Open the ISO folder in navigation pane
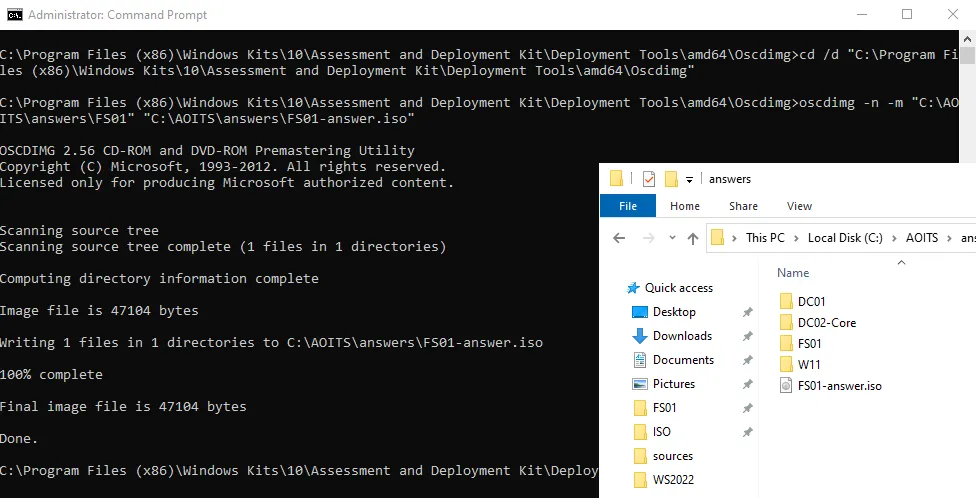Viewport: 976px width, 498px height. pyautogui.click(x=662, y=431)
